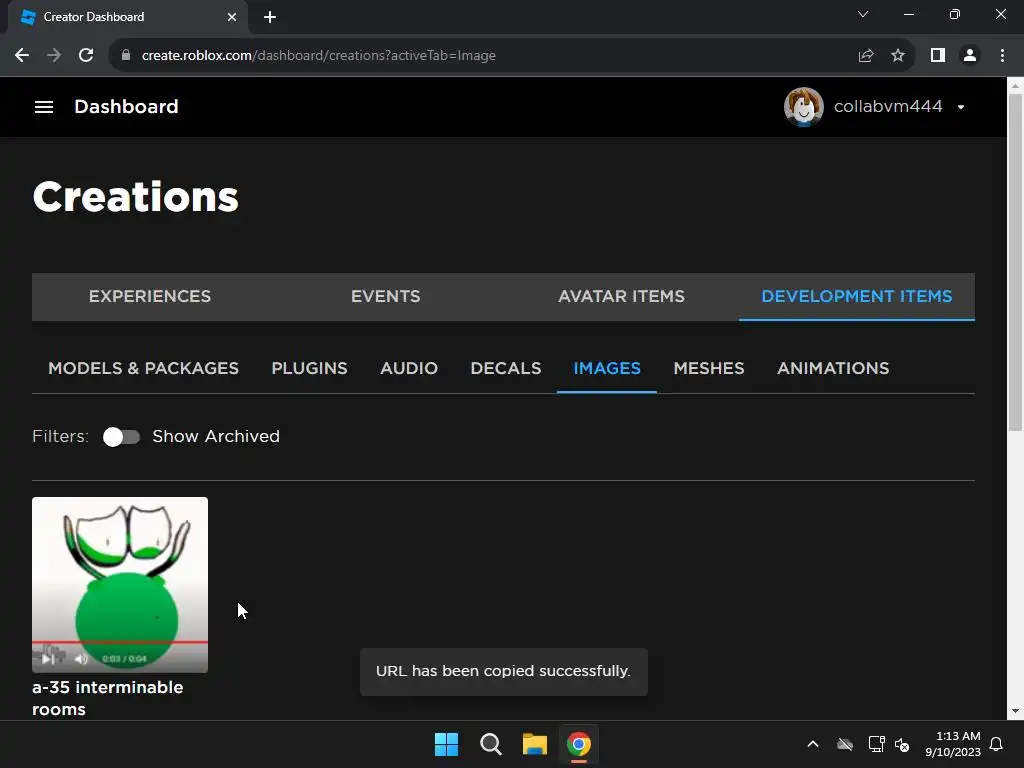Expand the collabvm444 account dropdown arrow

tap(961, 107)
